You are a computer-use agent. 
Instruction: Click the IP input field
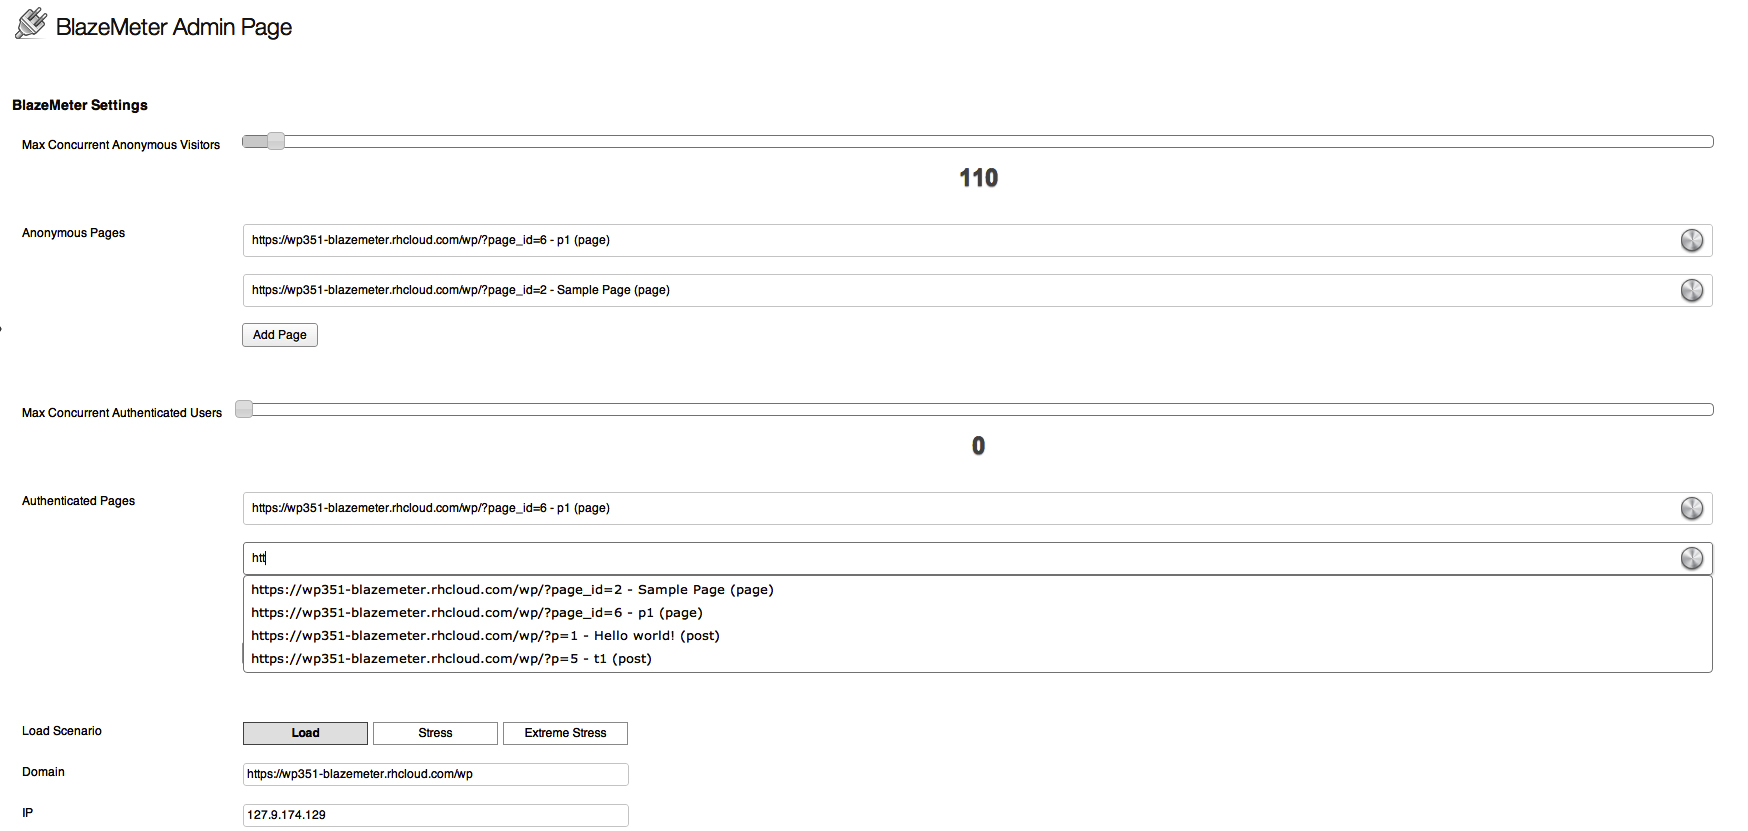435,815
